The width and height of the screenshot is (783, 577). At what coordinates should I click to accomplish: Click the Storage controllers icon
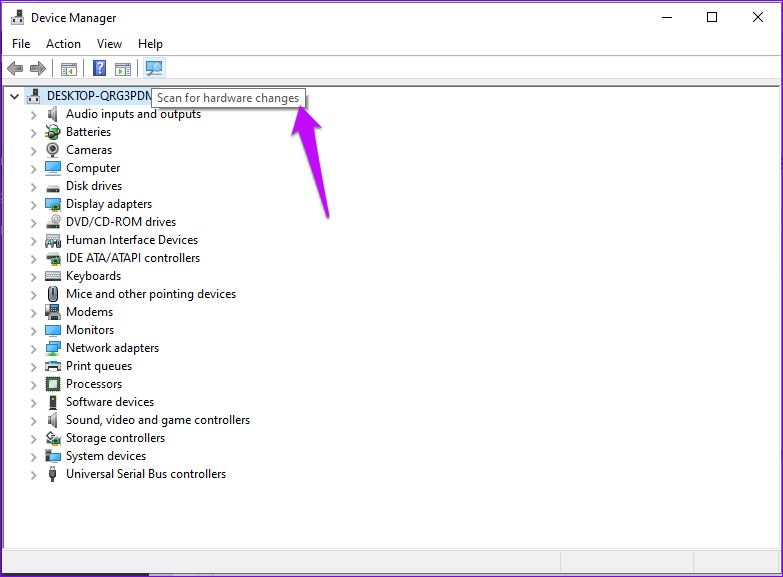pos(52,438)
